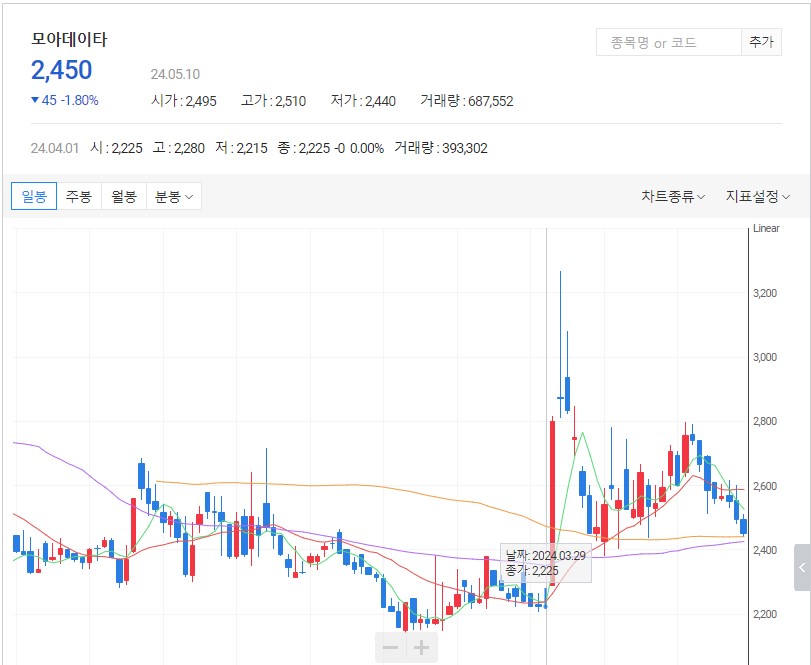Viewport: 811px width, 665px height.
Task: Click the blue down-triangle price change indicator
Action: click(x=36, y=100)
